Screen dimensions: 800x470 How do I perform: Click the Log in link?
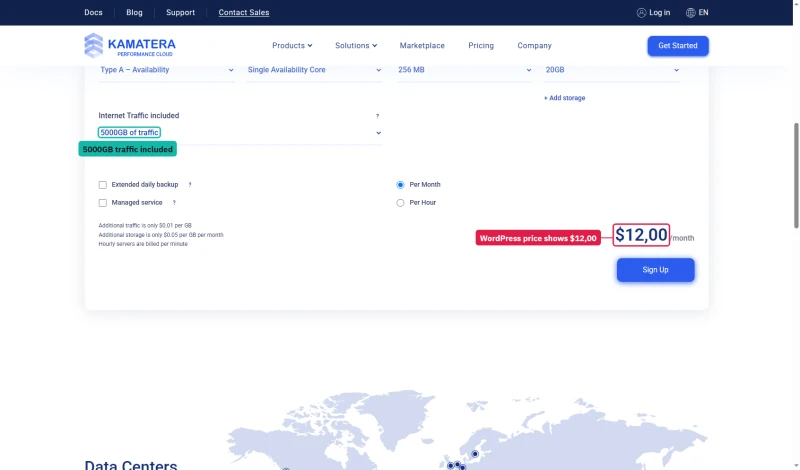pyautogui.click(x=660, y=13)
